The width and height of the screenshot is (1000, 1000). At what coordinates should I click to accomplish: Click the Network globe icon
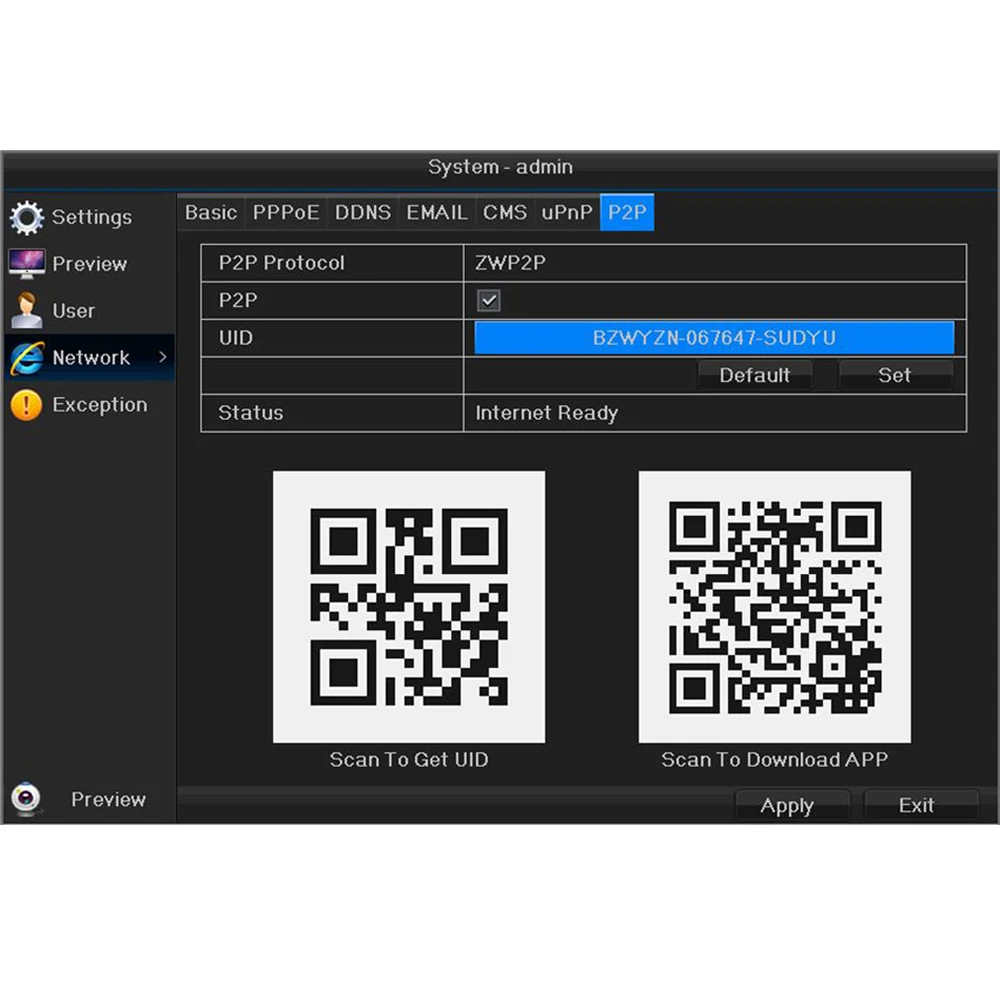click(27, 358)
